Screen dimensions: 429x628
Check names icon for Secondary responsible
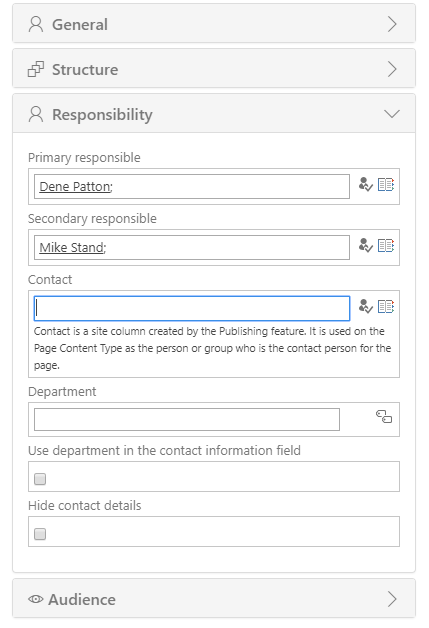tap(365, 246)
